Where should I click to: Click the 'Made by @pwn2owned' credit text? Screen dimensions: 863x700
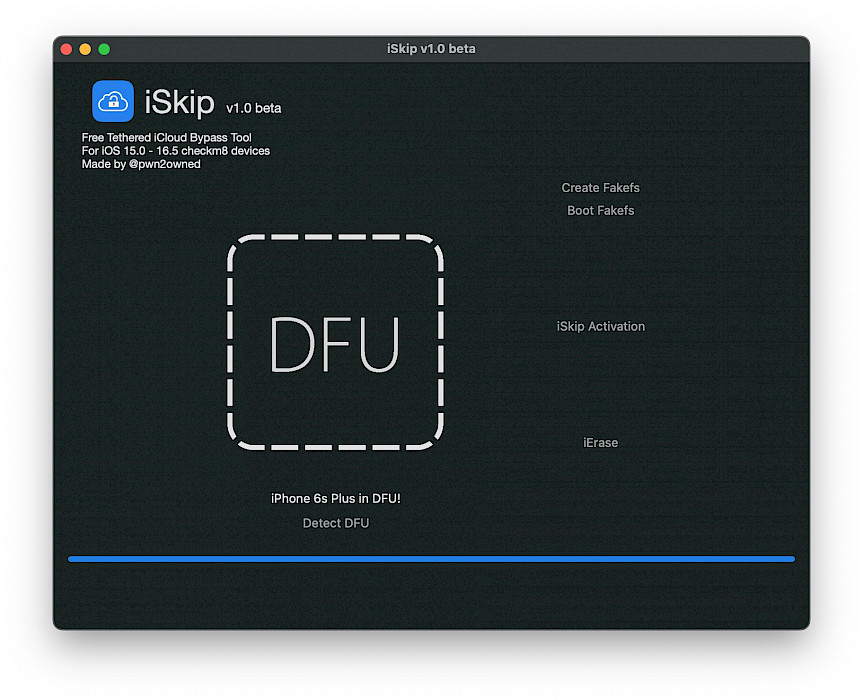141,164
